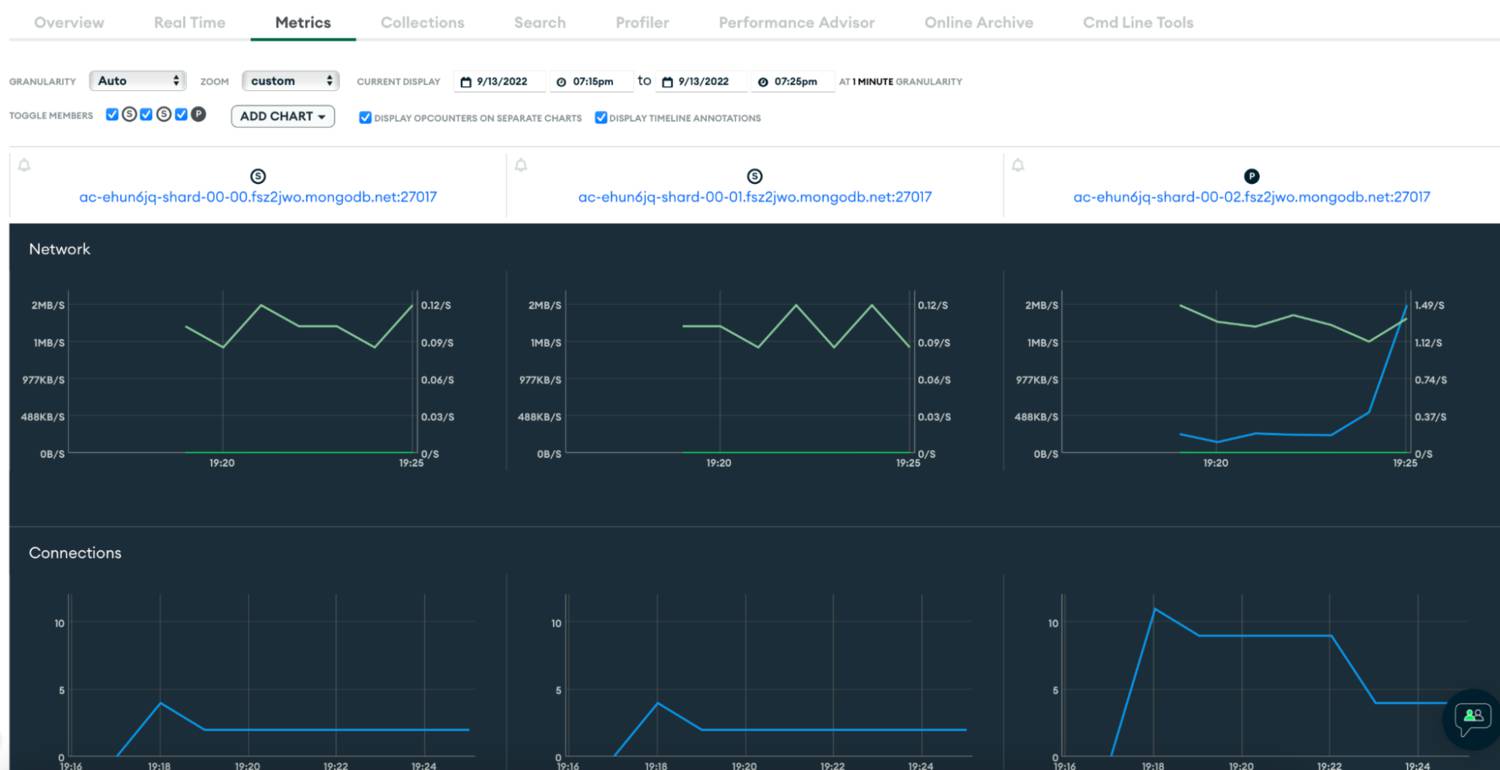
Task: Click the alert bell for shard-00-02
Action: click(1018, 165)
